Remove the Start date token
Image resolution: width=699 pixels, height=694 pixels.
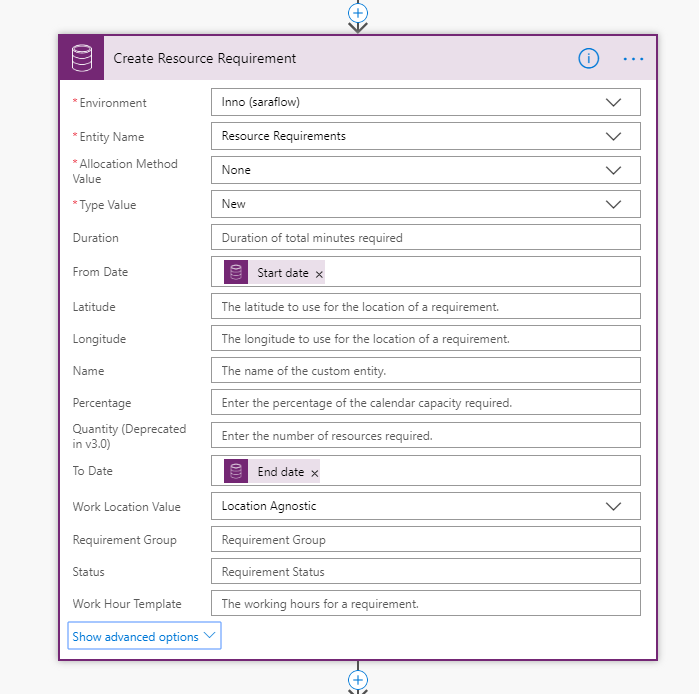click(319, 274)
